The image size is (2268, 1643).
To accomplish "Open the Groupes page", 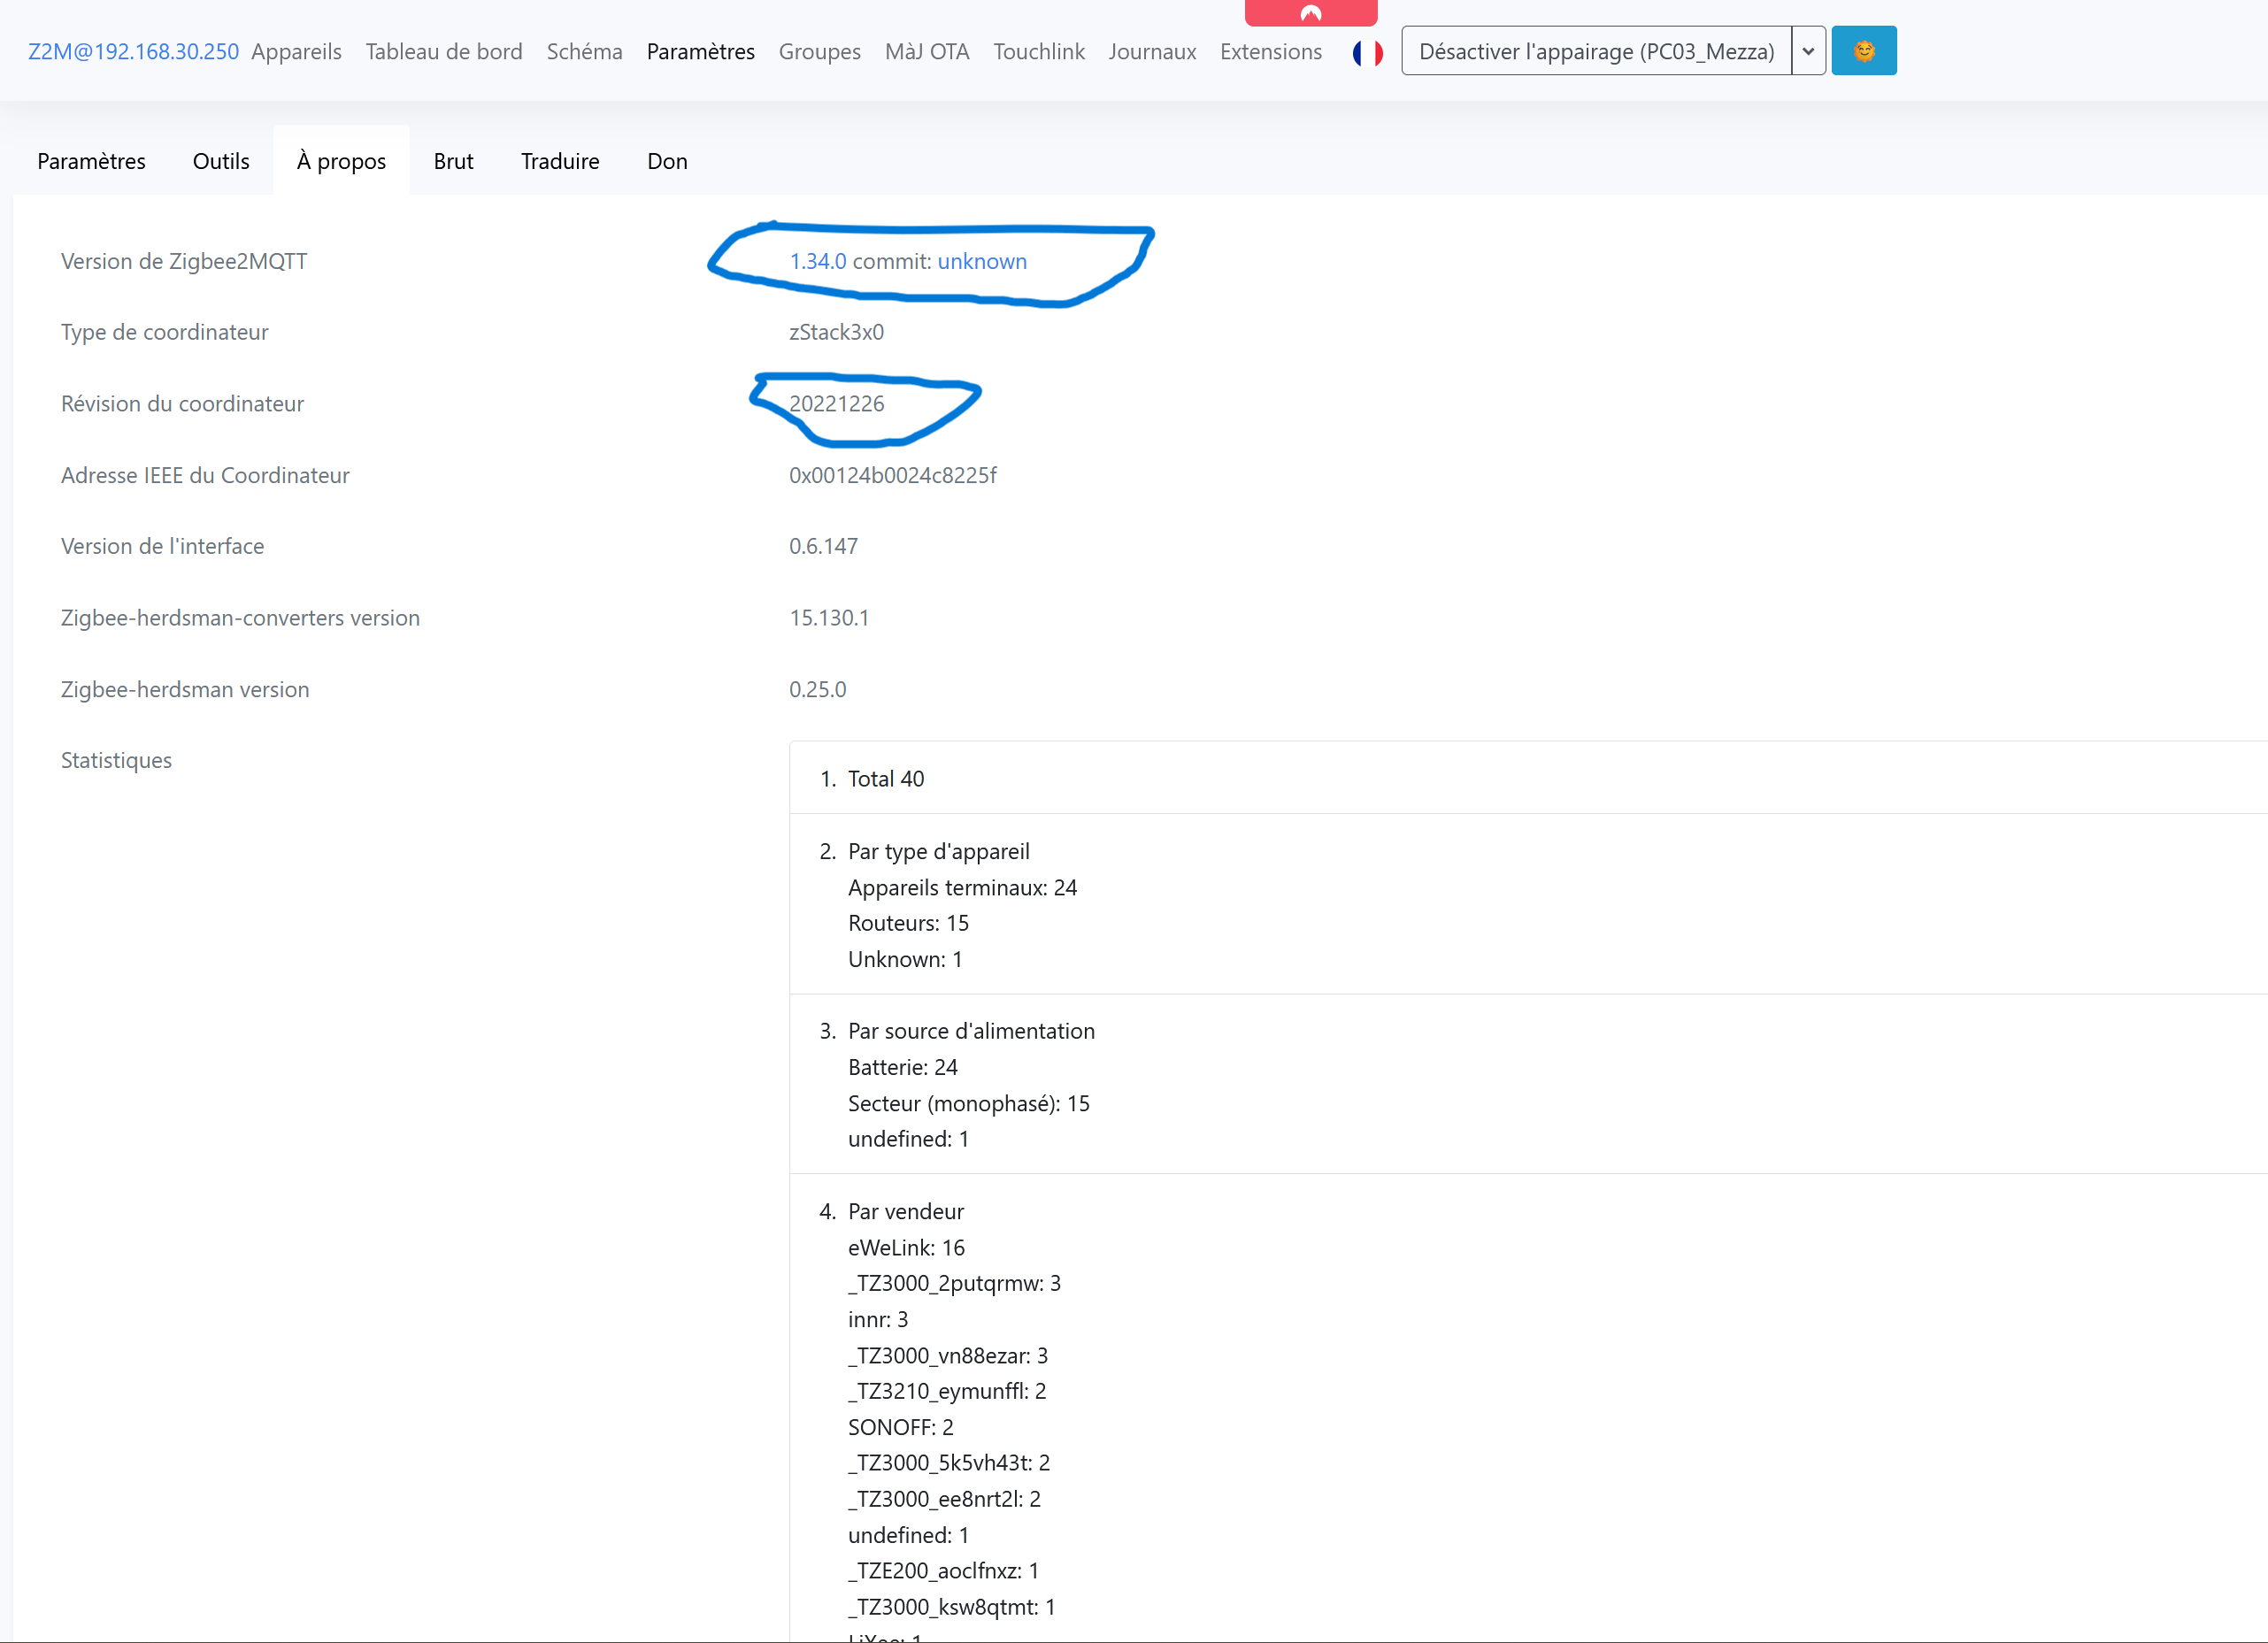I will point(819,51).
